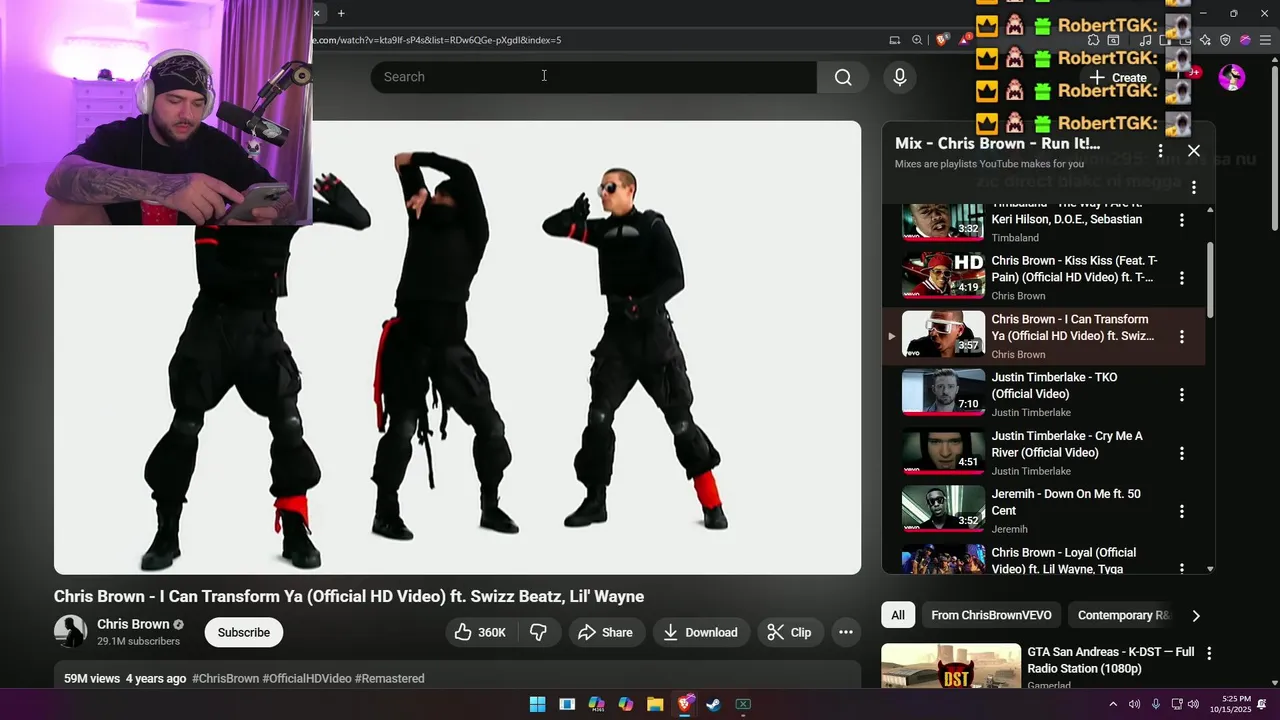
Task: Download the video
Action: tap(701, 632)
